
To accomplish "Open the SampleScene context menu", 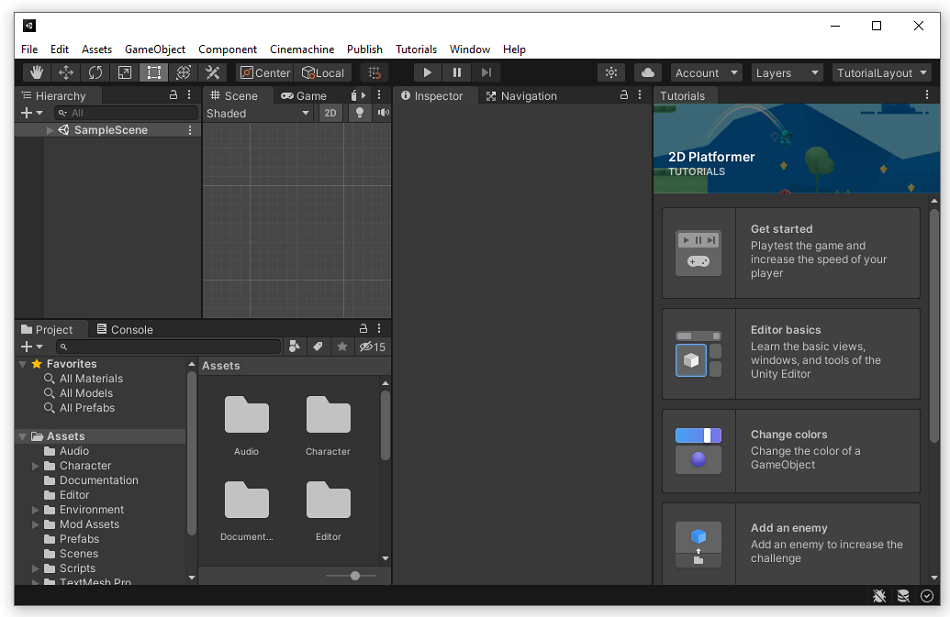I will coord(190,130).
